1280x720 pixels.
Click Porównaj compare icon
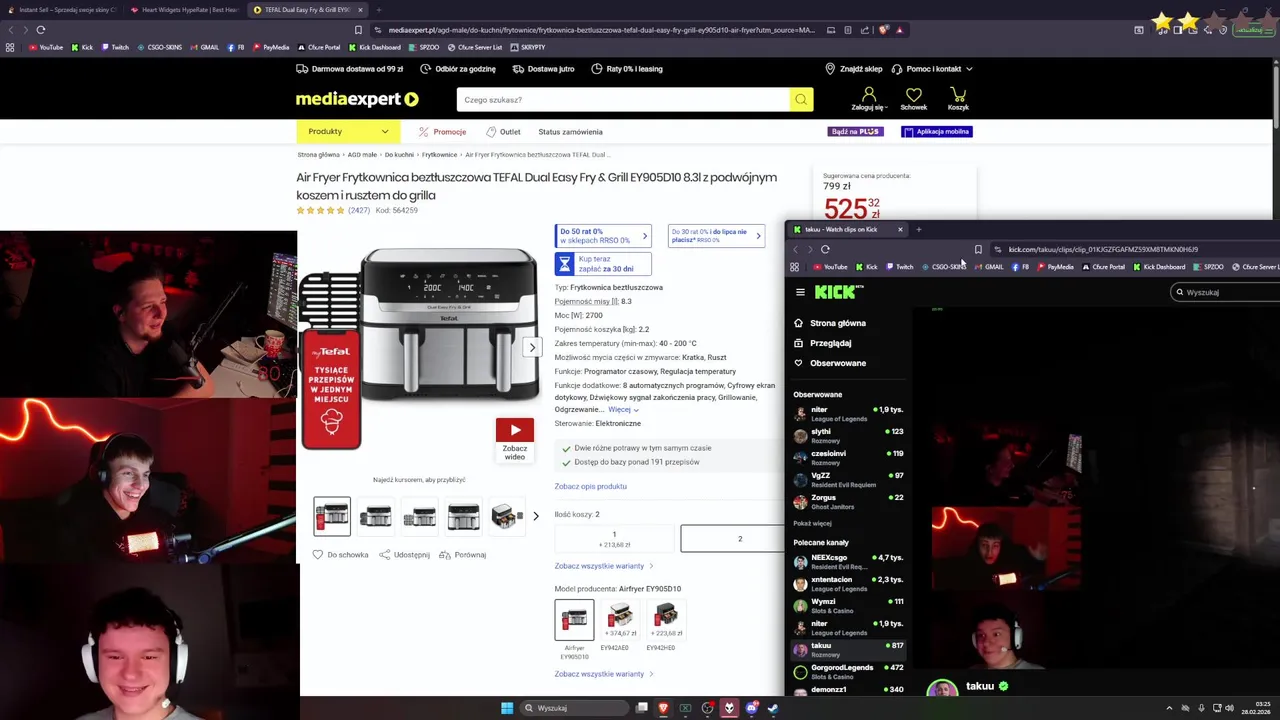coord(462,555)
